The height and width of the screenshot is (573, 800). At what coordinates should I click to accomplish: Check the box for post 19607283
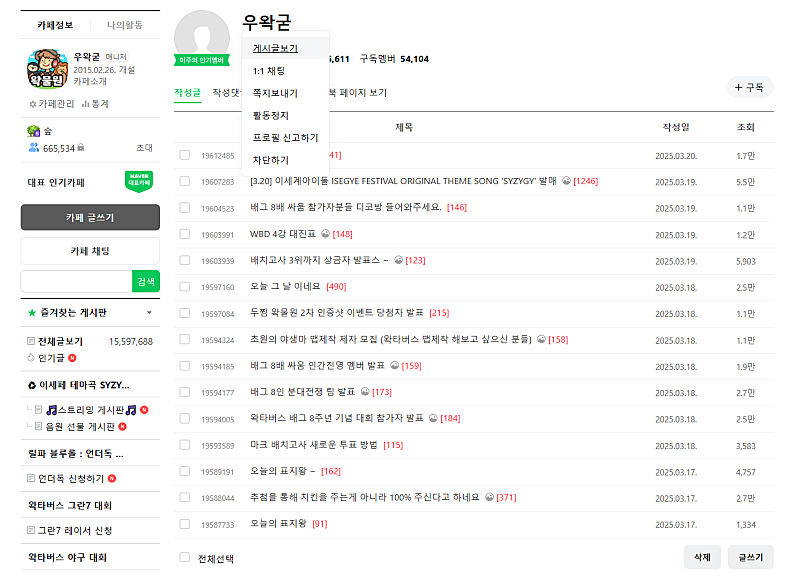point(184,182)
